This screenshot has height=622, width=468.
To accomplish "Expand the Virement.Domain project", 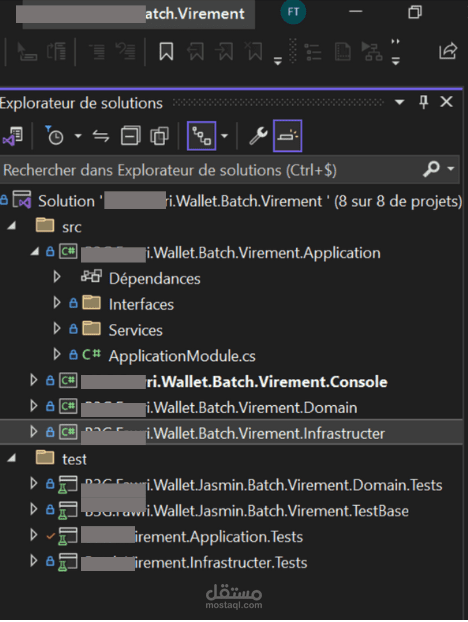I will 34,406.
